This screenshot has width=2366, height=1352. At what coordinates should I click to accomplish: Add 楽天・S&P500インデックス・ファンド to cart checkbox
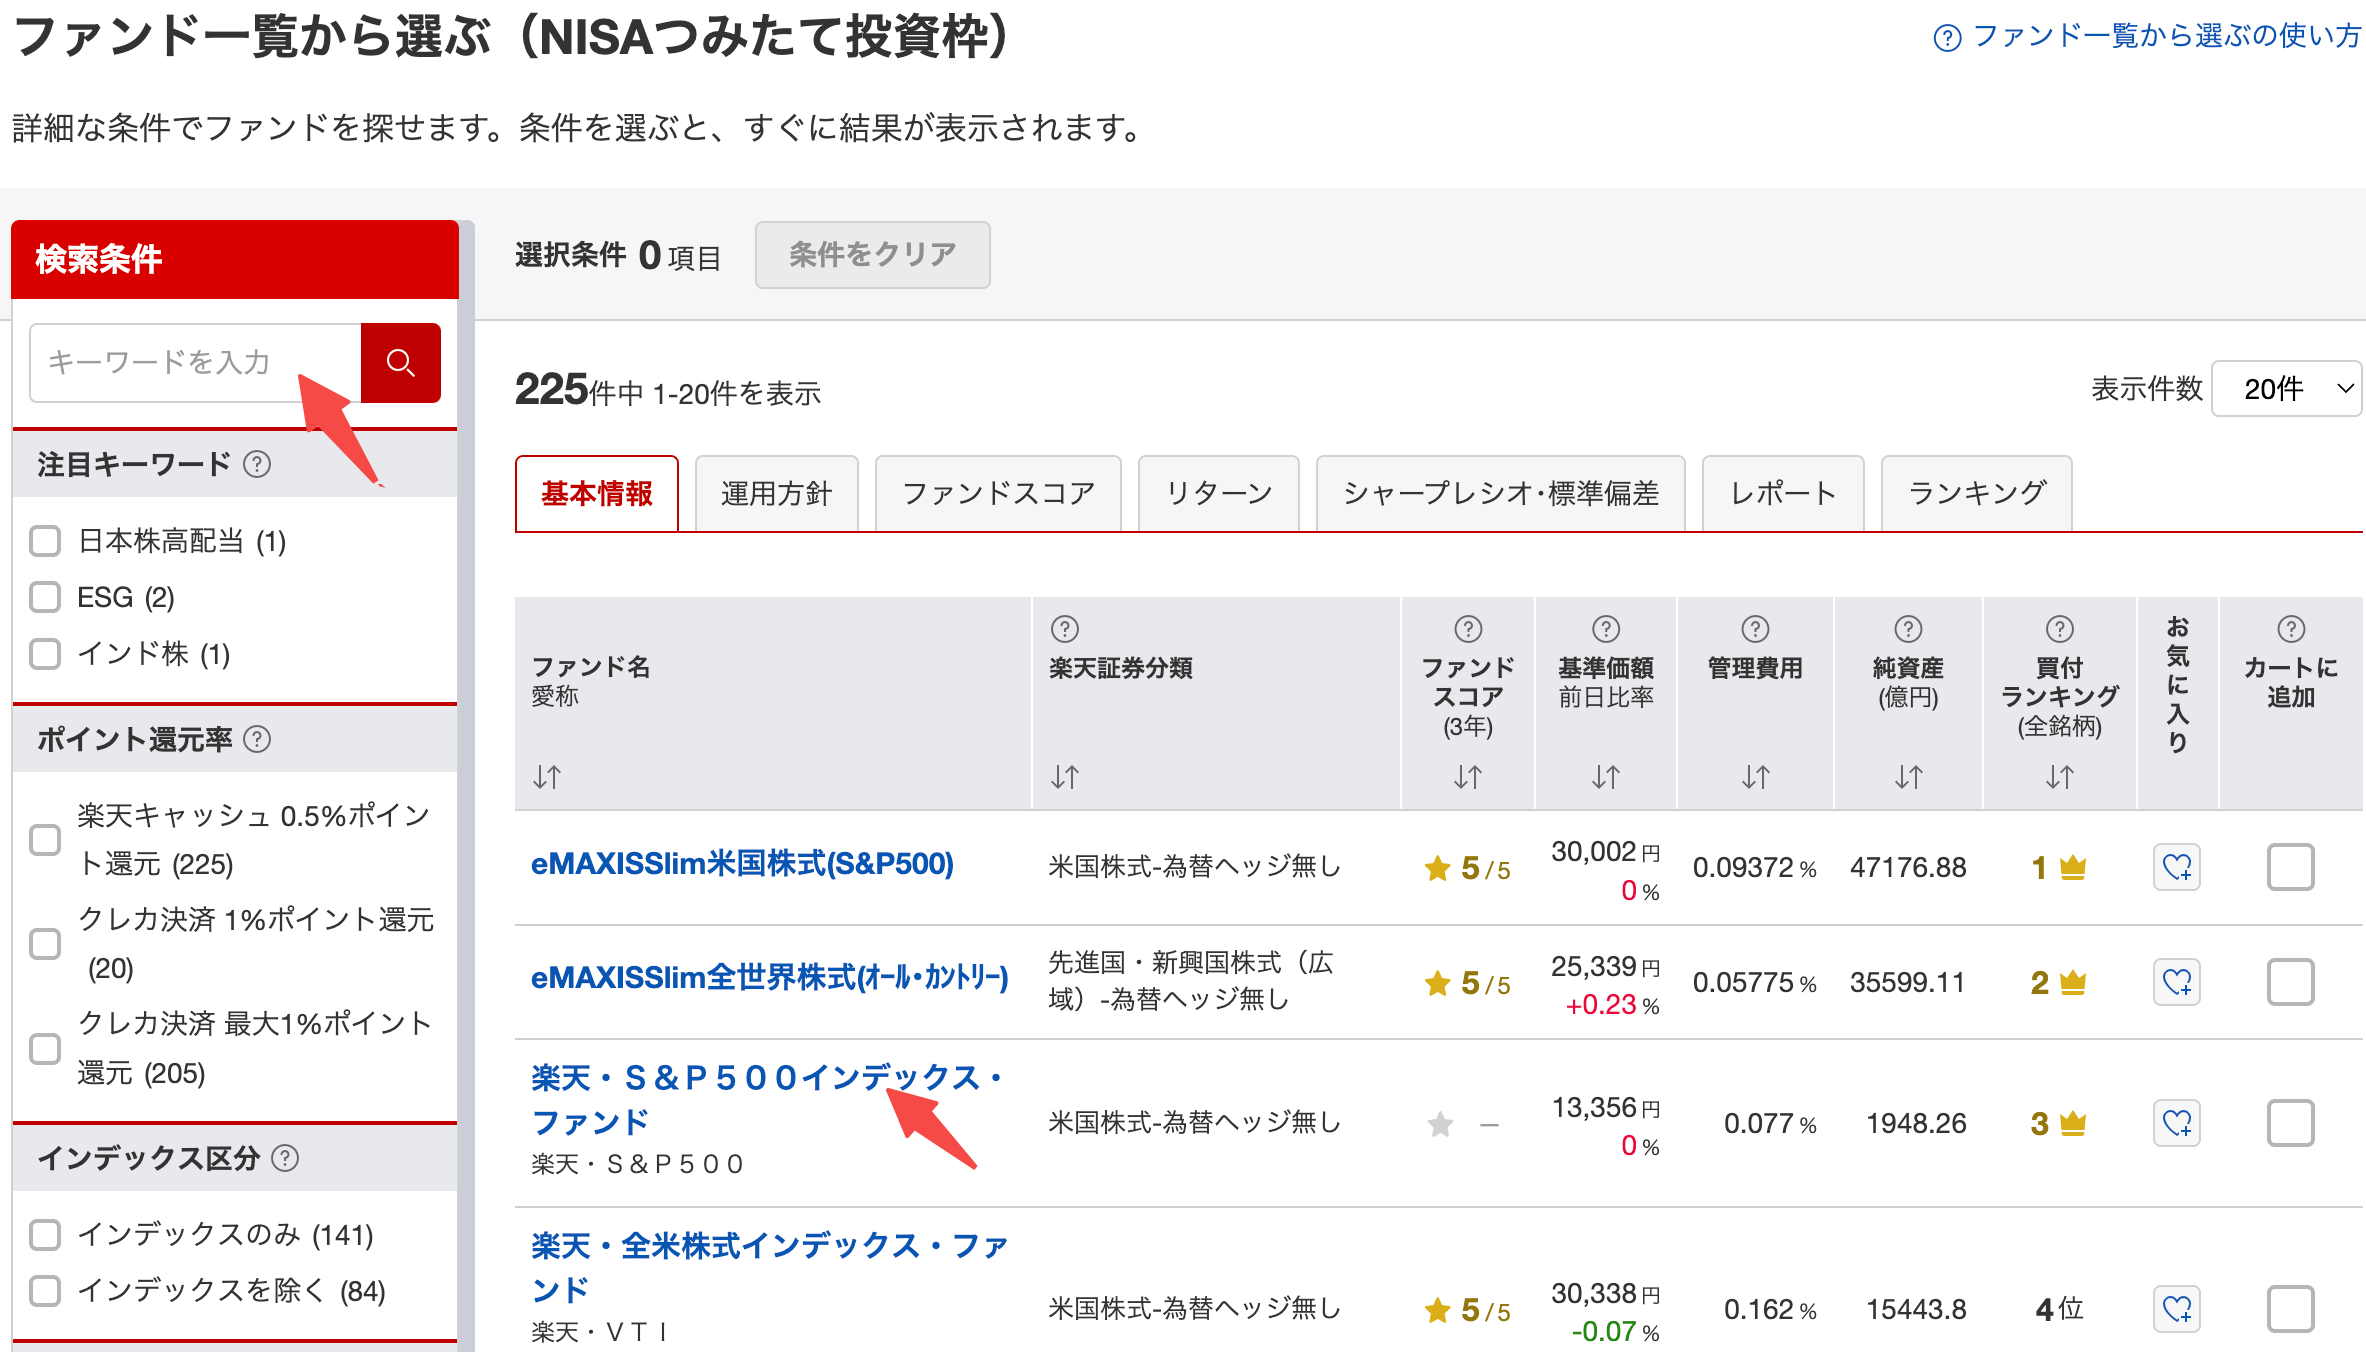pos(2291,1123)
